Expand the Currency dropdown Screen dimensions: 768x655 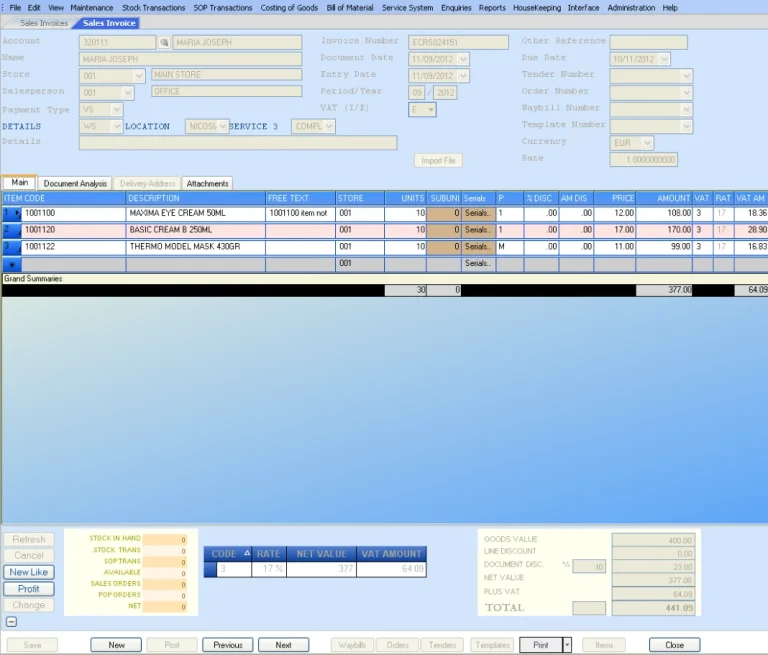coord(648,143)
